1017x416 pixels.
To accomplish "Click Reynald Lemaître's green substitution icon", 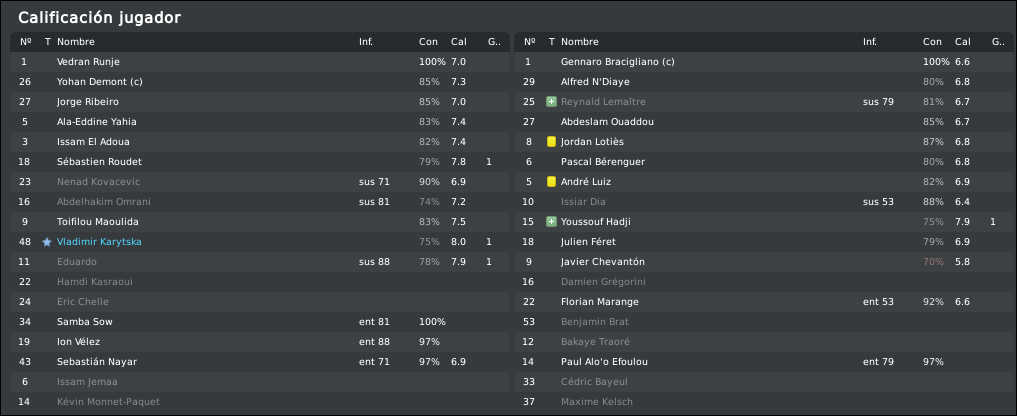I will 551,102.
